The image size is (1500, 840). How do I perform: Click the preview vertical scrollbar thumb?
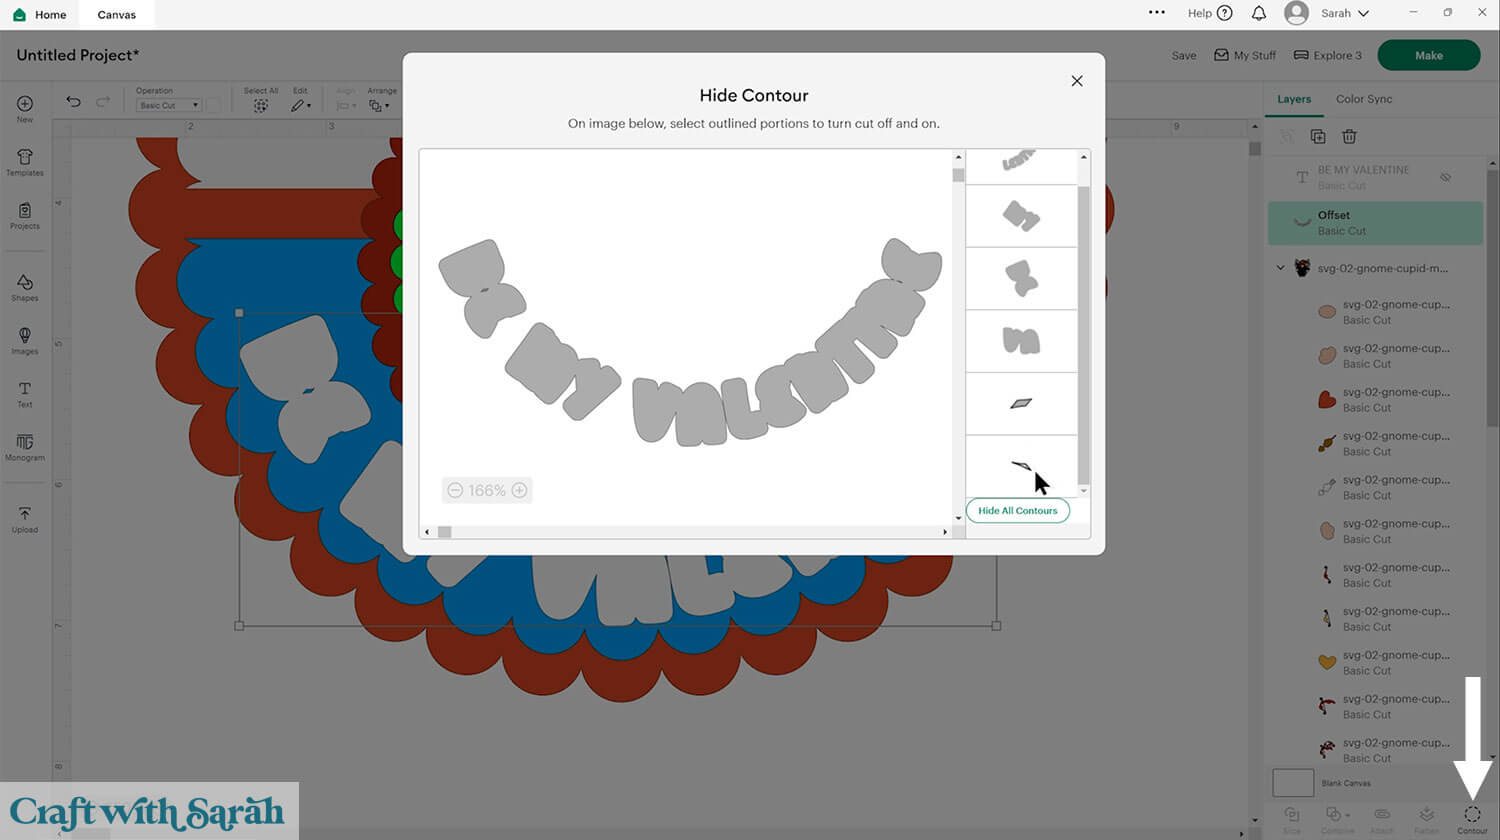(958, 175)
